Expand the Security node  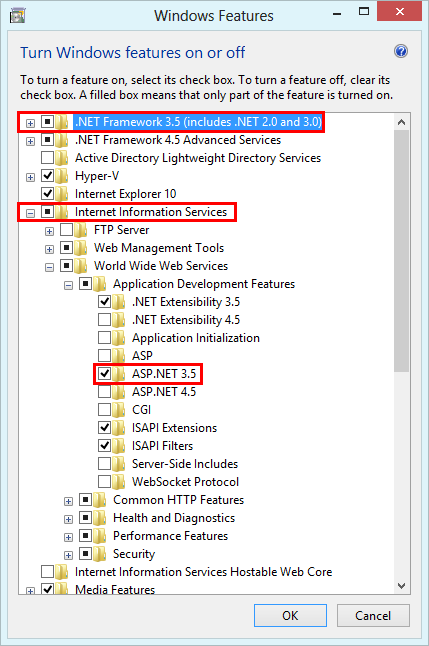coord(68,555)
